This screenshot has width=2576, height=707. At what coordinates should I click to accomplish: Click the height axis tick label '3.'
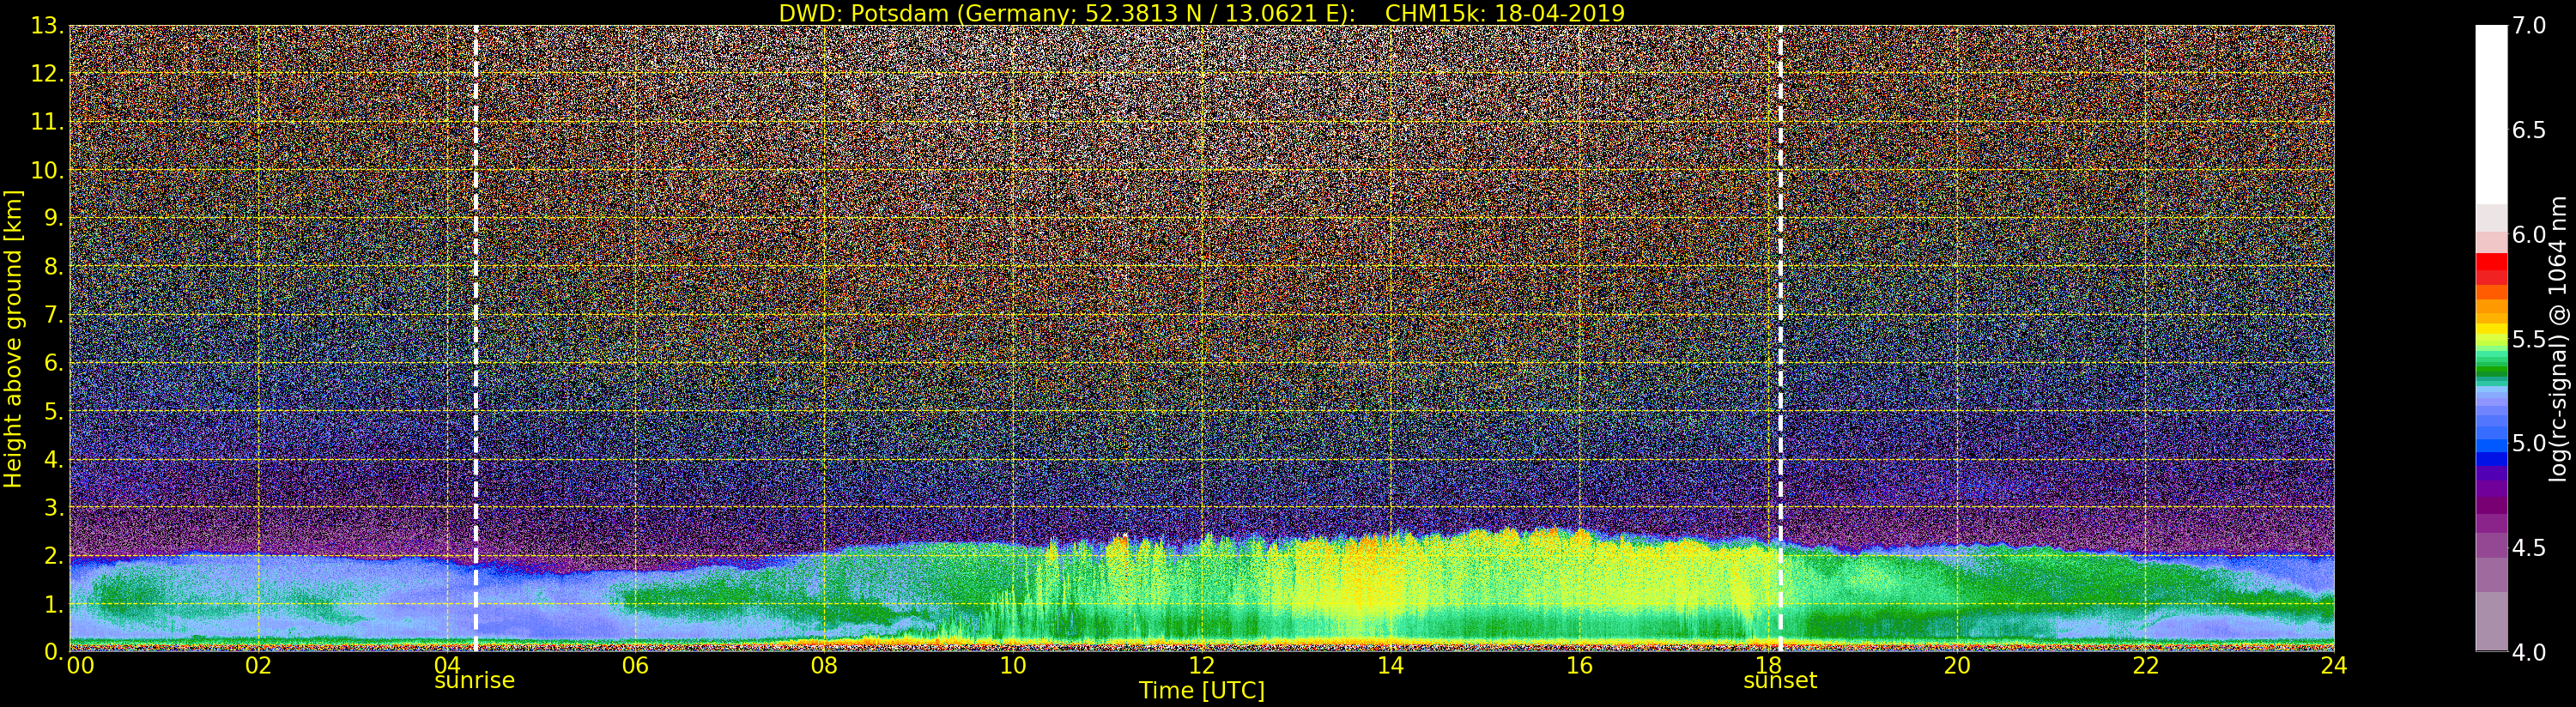pyautogui.click(x=54, y=507)
